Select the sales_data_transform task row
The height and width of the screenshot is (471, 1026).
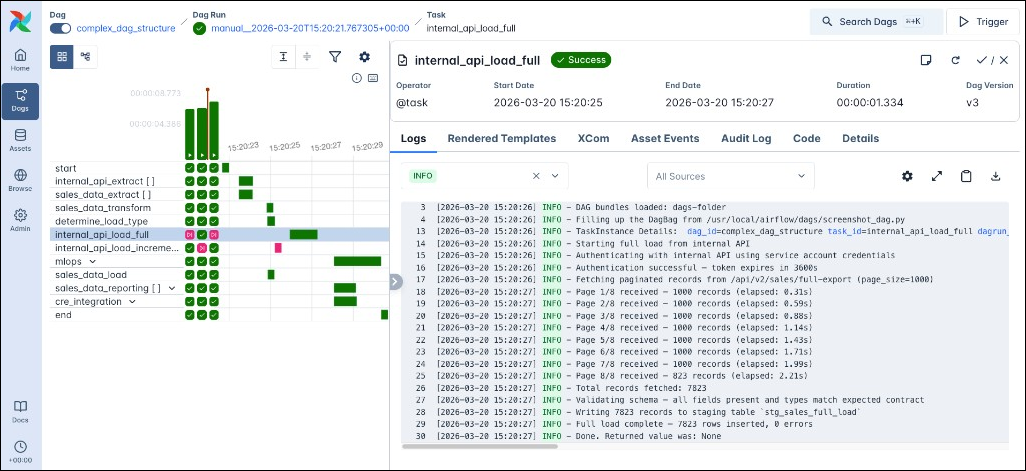[x=116, y=208]
